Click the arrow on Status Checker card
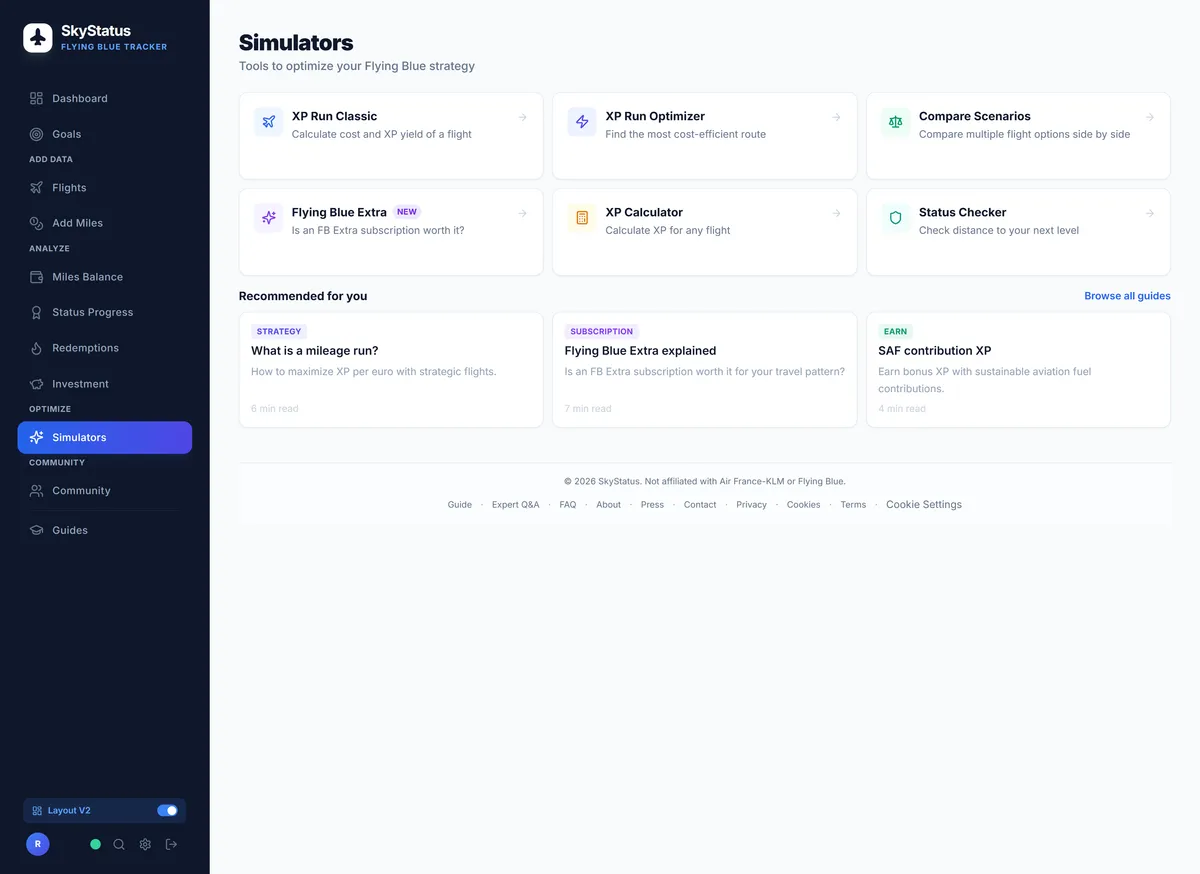This screenshot has width=1200, height=874. tap(1149, 213)
